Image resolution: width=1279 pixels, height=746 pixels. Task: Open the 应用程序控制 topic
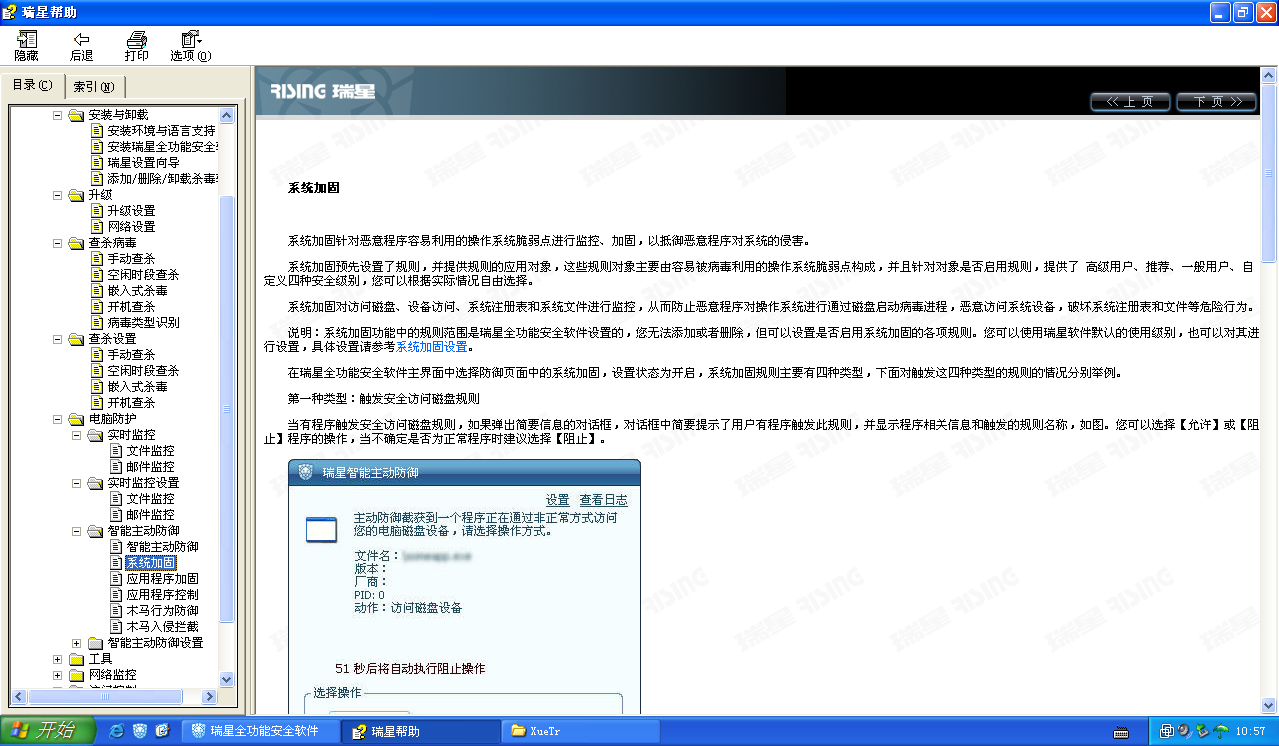tap(162, 595)
